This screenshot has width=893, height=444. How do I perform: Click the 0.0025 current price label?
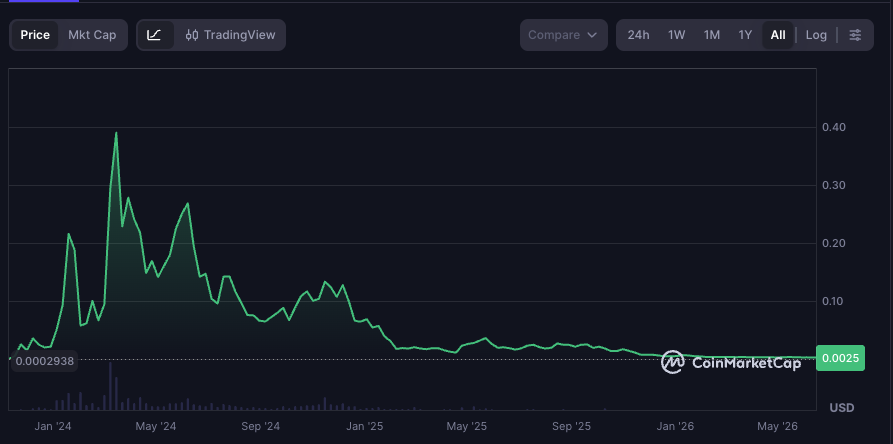pyautogui.click(x=841, y=358)
